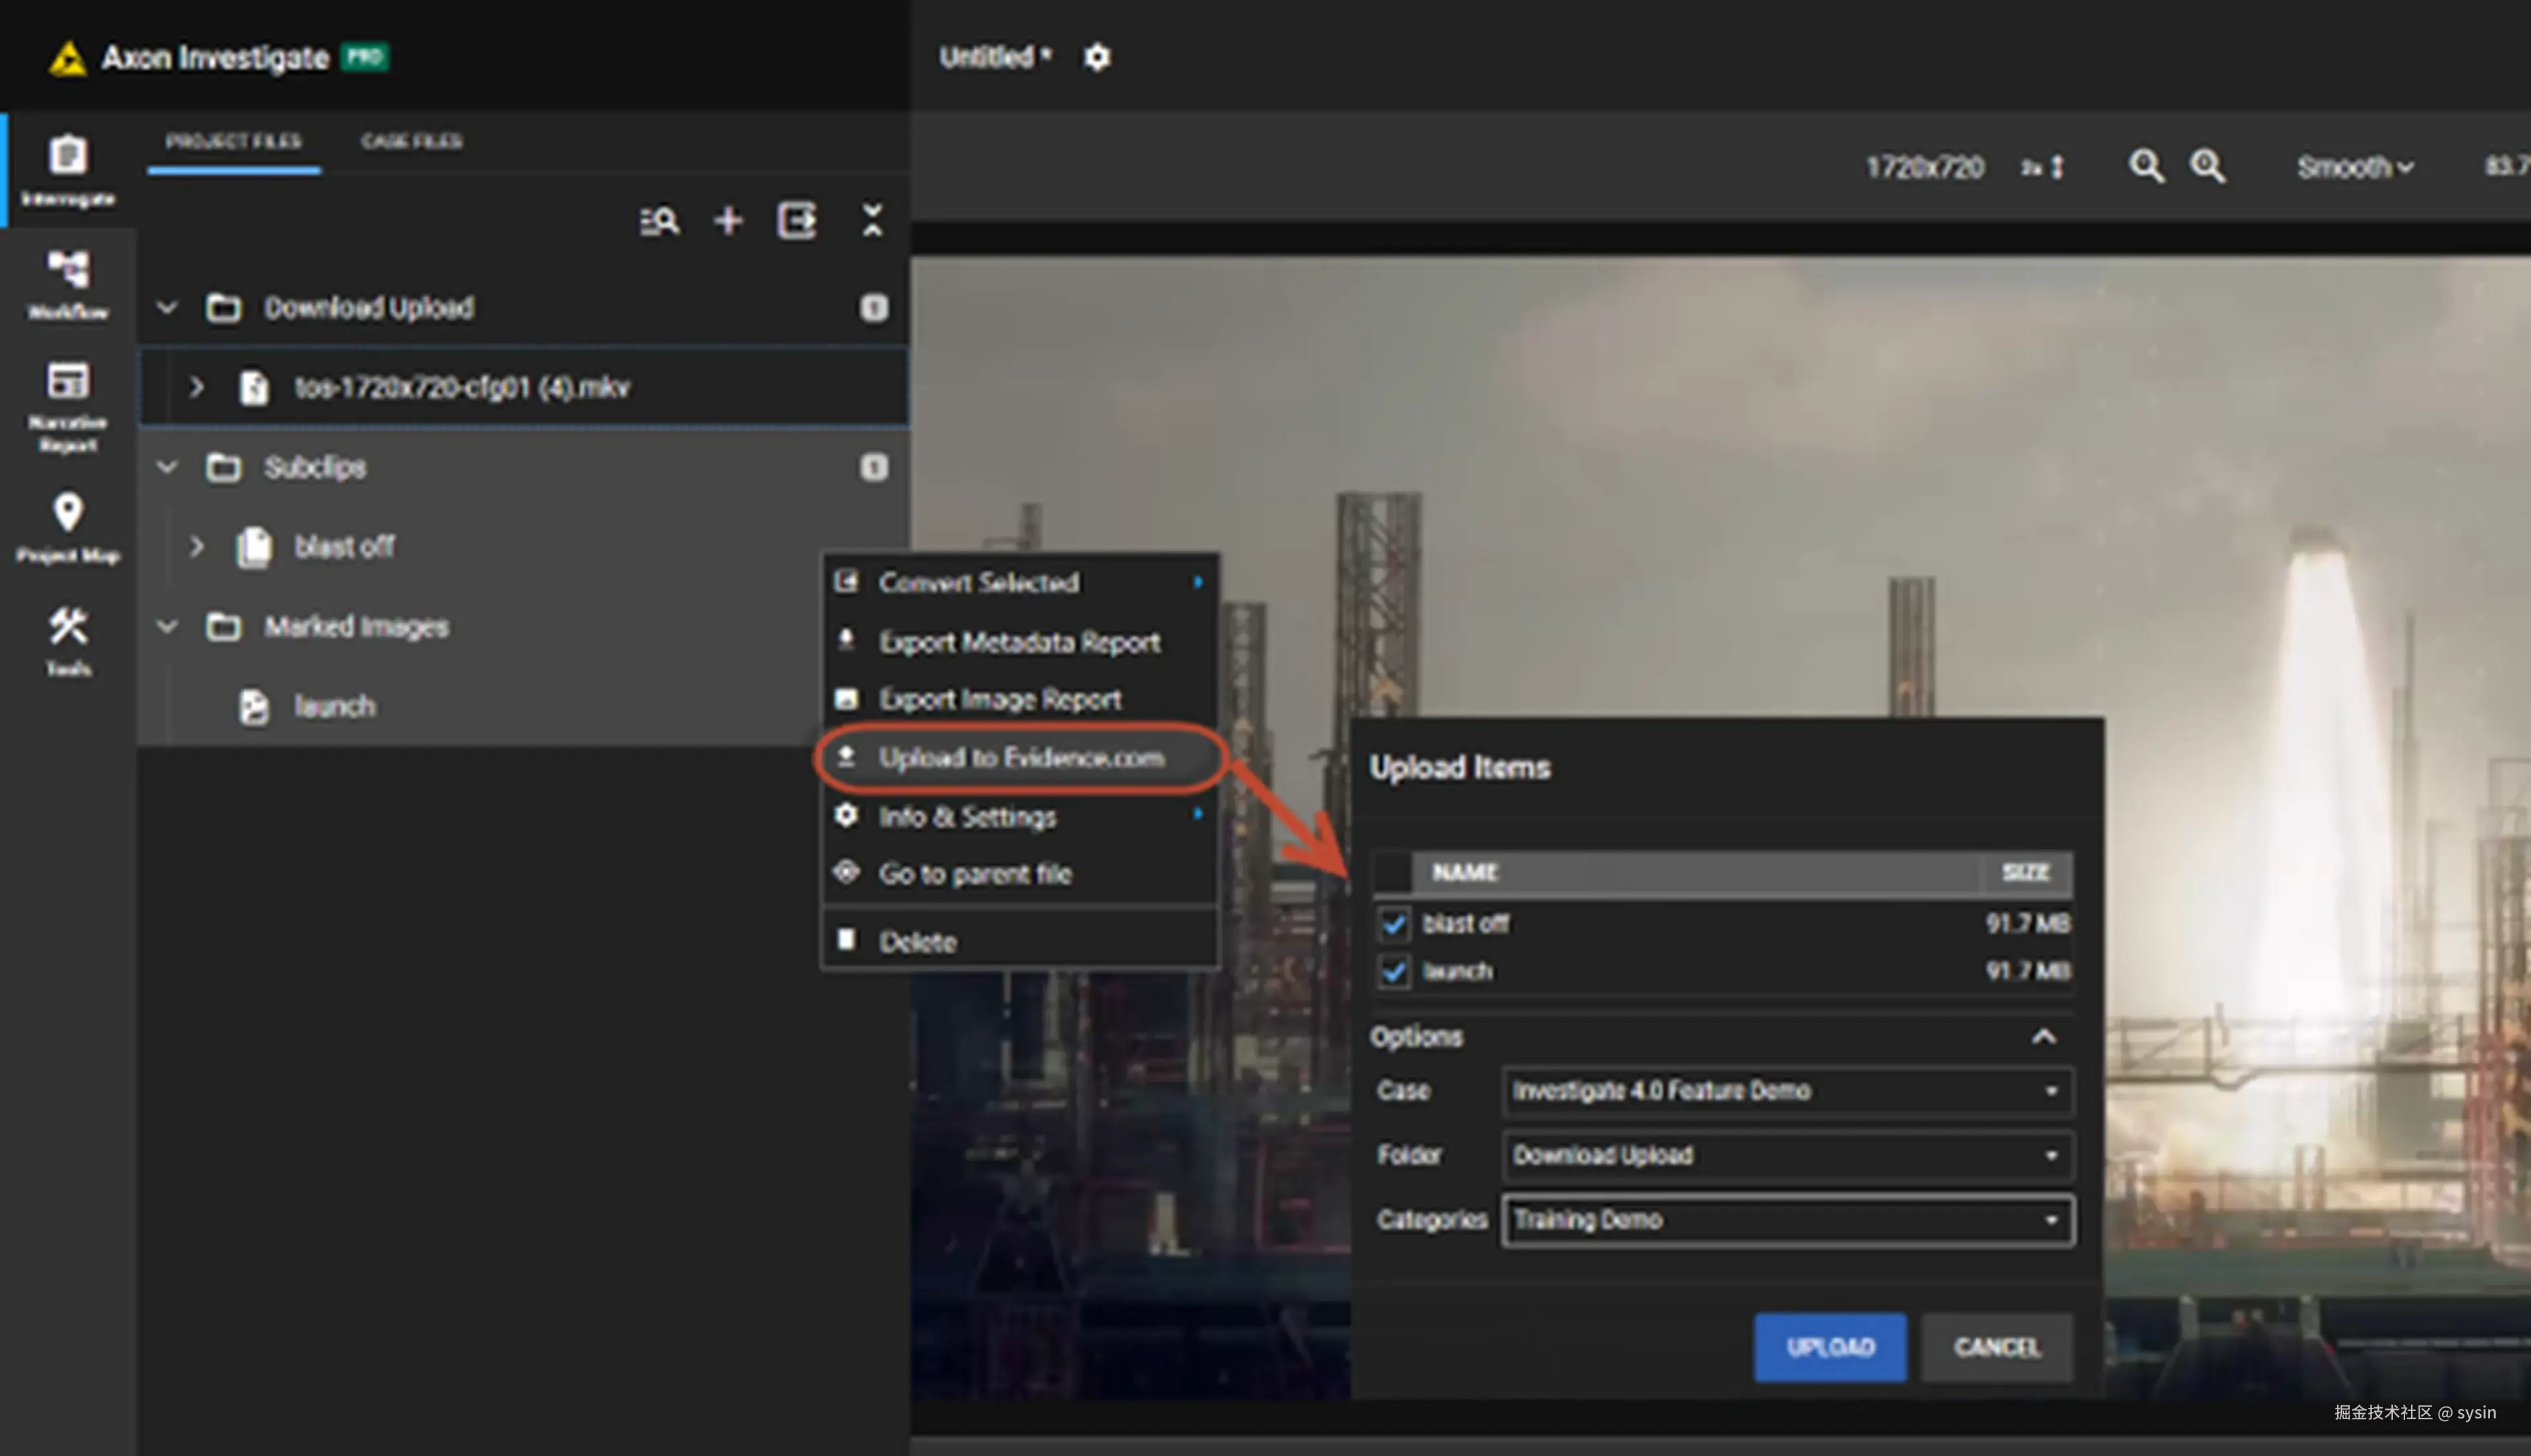
Task: Click the collapse all arrows icon
Action: tap(872, 221)
